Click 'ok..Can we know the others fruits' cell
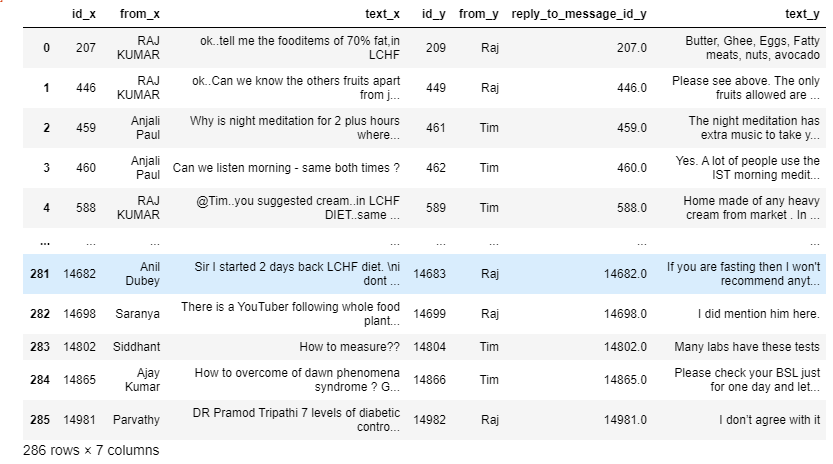Viewport: 833px width, 464px height. tap(296, 88)
